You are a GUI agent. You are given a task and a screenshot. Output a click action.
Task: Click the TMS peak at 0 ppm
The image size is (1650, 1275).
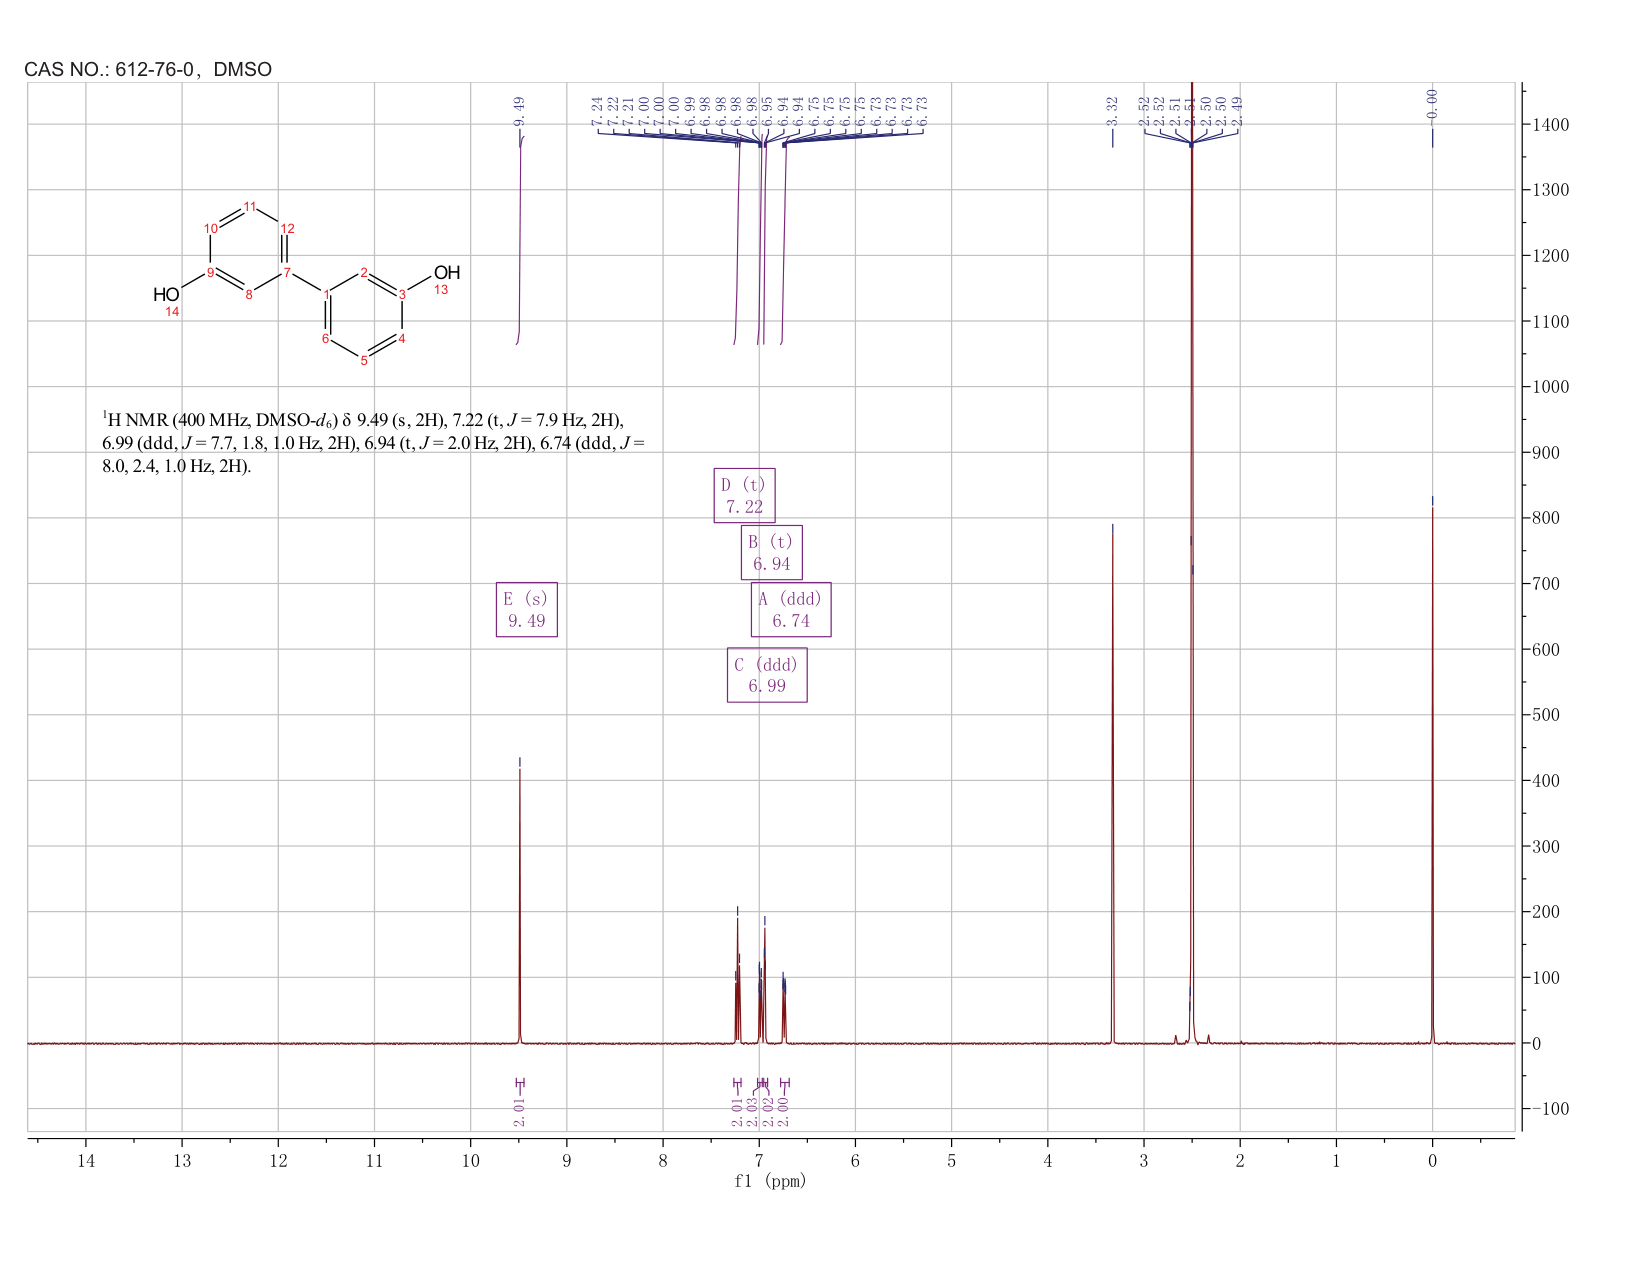(x=1432, y=775)
